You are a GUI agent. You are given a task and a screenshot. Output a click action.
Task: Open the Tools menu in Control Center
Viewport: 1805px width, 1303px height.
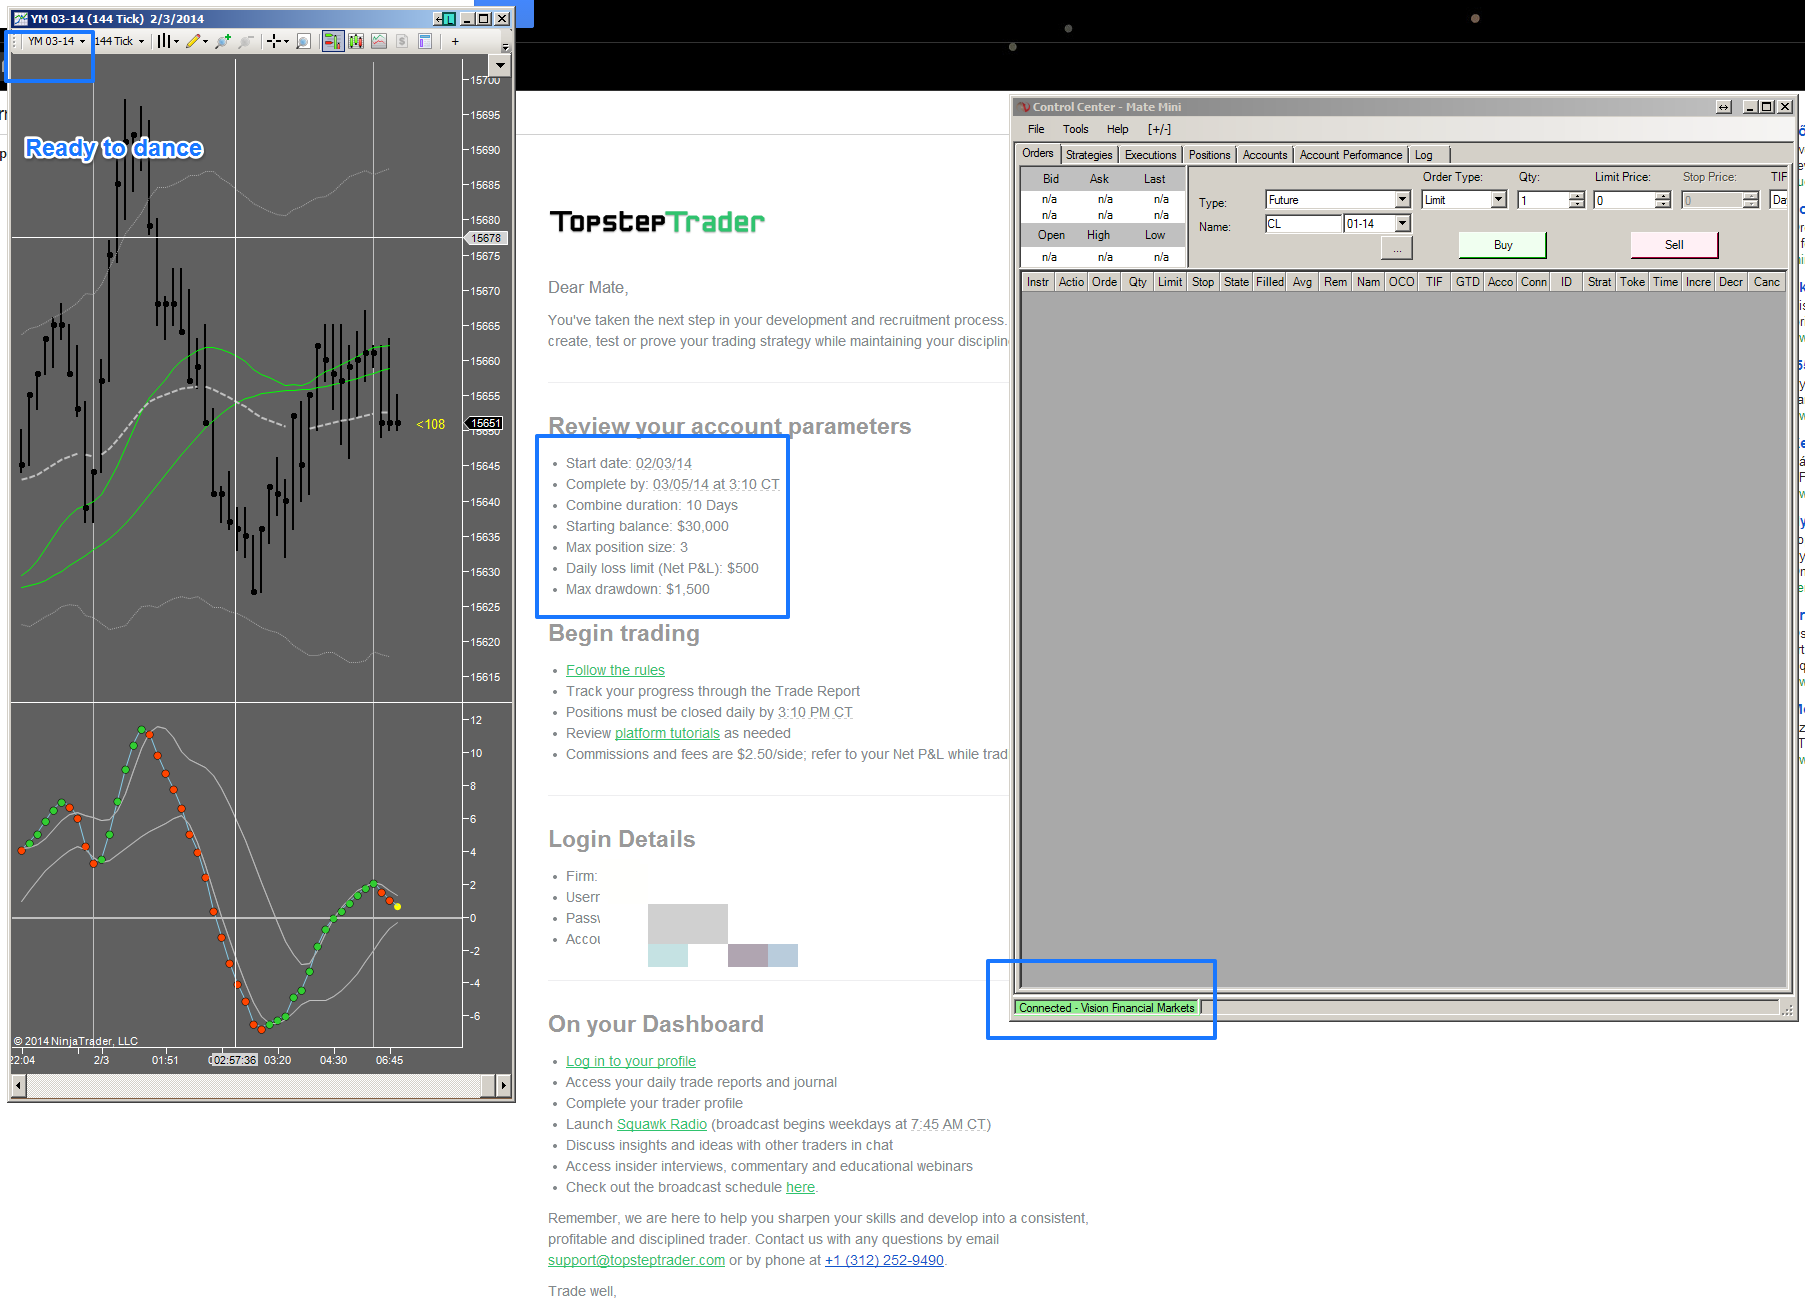coord(1075,129)
